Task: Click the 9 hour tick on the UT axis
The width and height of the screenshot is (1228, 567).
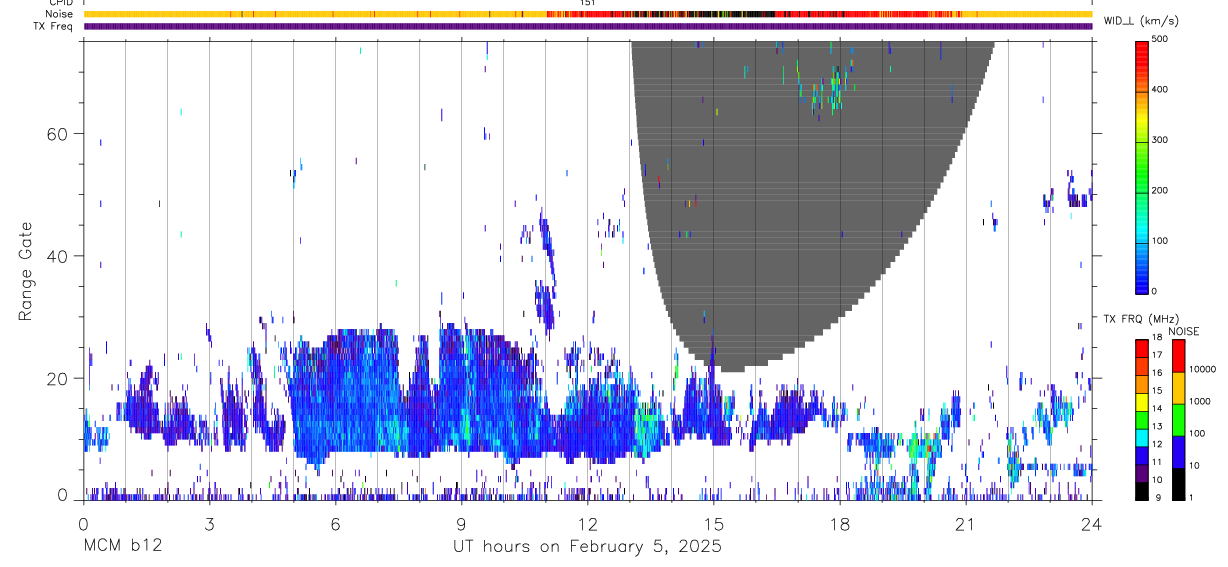Action: click(x=461, y=523)
